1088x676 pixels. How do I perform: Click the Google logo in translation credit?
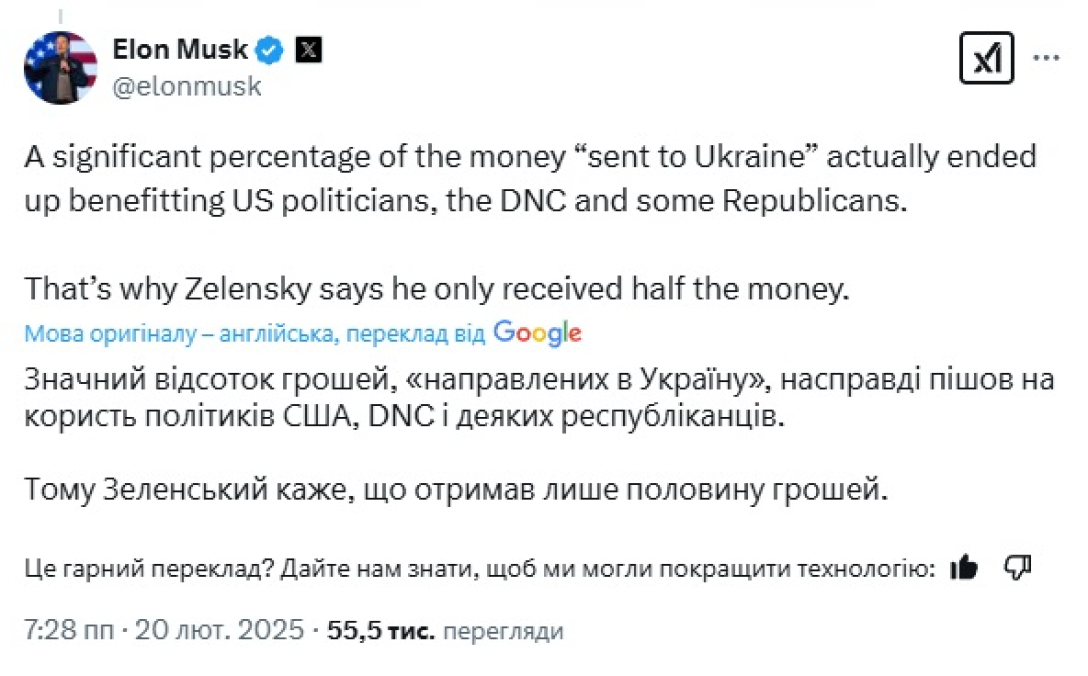537,333
